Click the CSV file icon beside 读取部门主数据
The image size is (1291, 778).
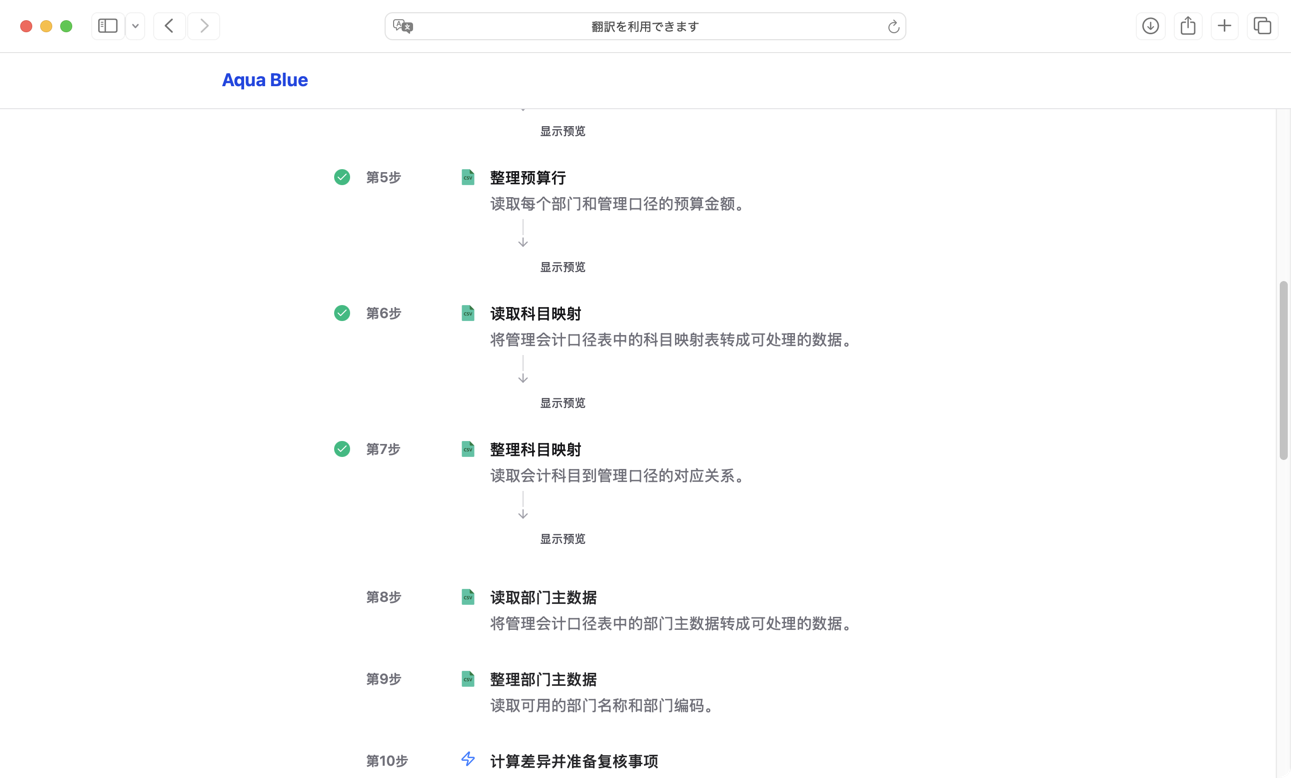point(468,597)
